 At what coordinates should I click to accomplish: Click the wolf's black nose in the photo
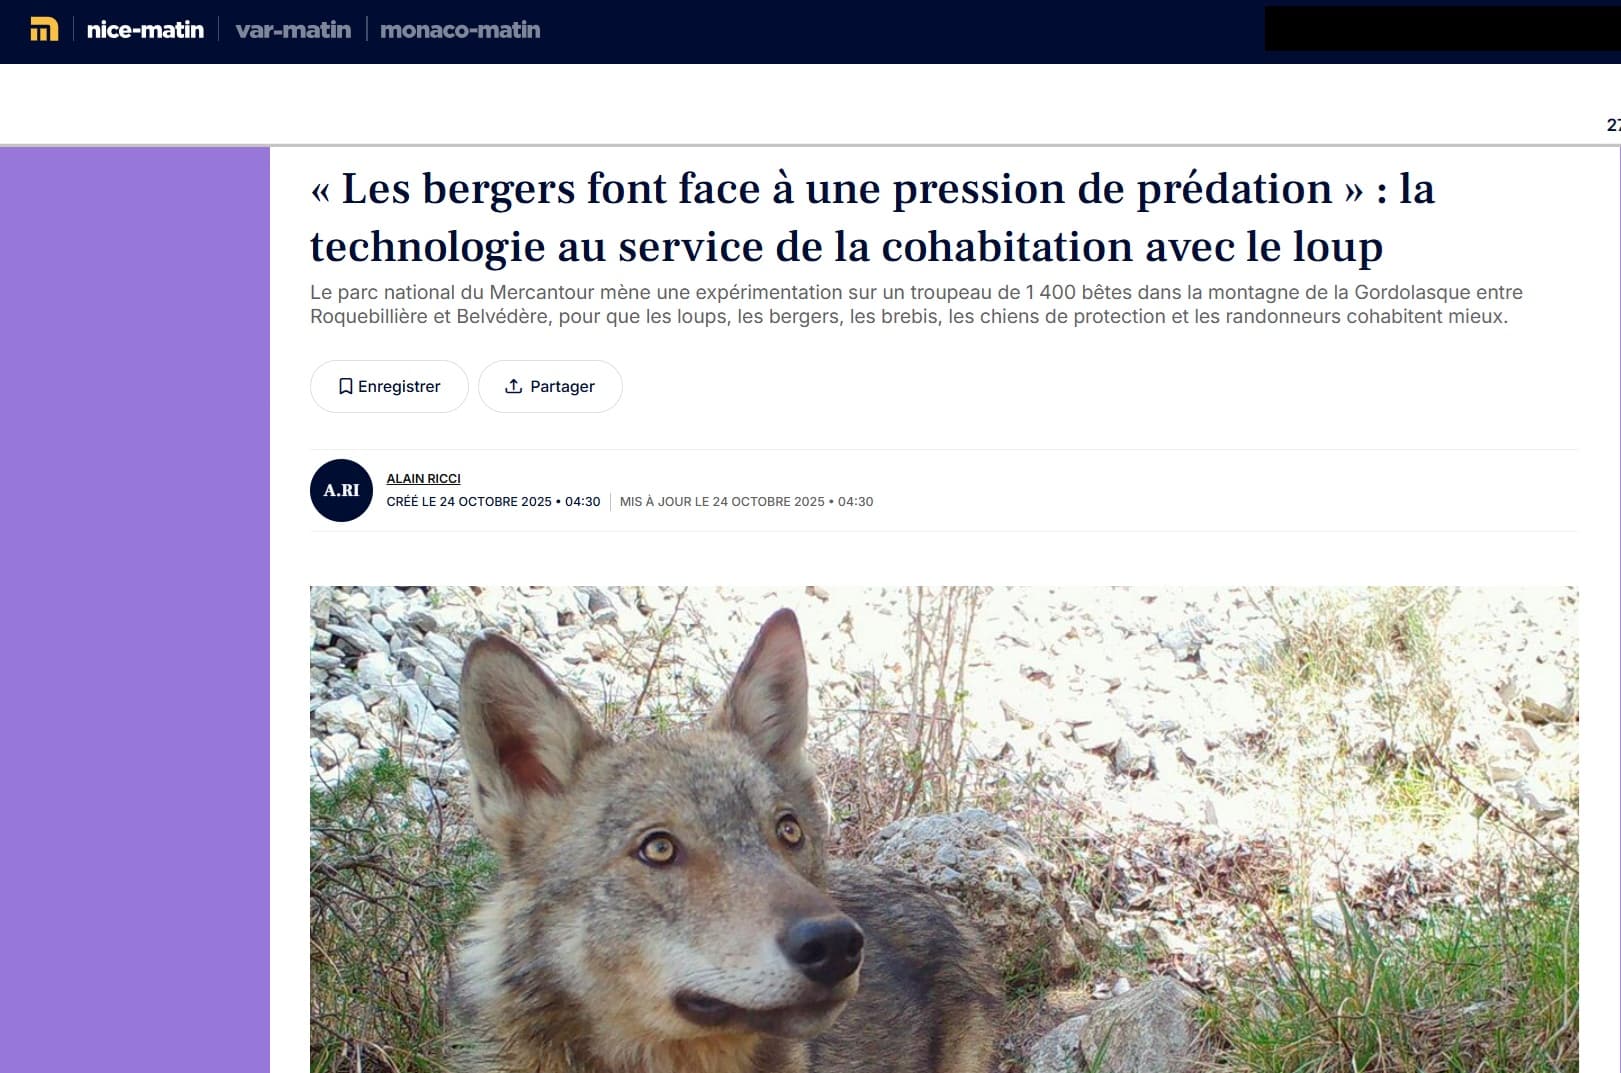(822, 944)
